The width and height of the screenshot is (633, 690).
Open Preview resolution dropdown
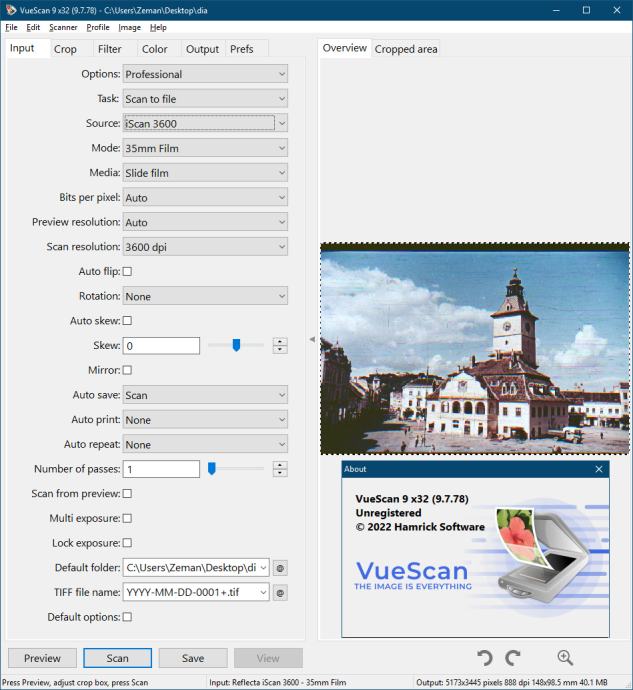205,222
